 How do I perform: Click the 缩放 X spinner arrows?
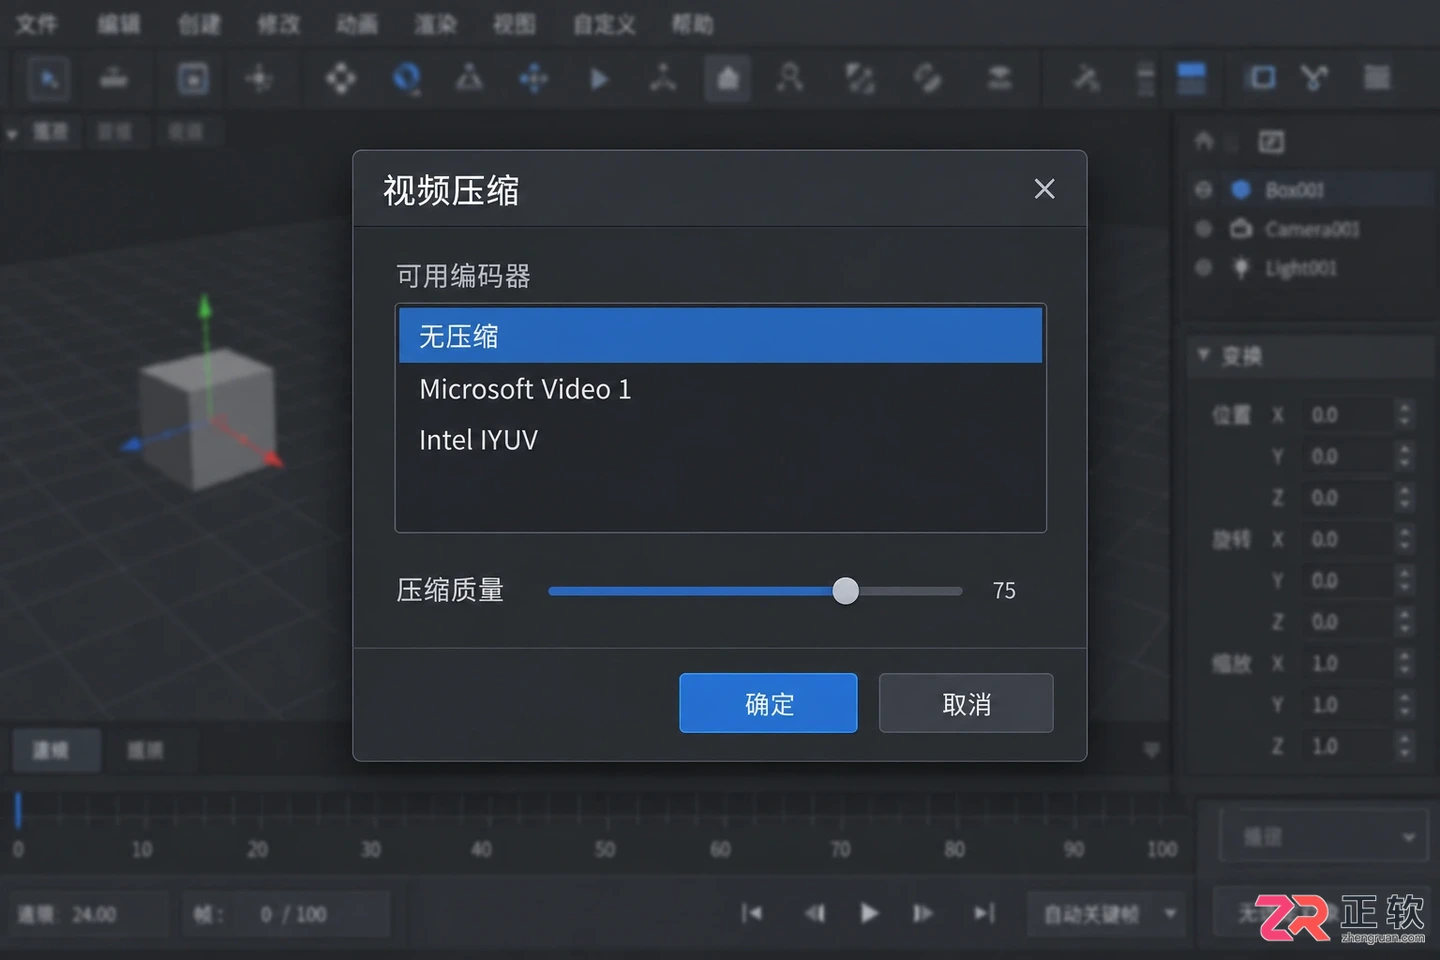pyautogui.click(x=1405, y=663)
